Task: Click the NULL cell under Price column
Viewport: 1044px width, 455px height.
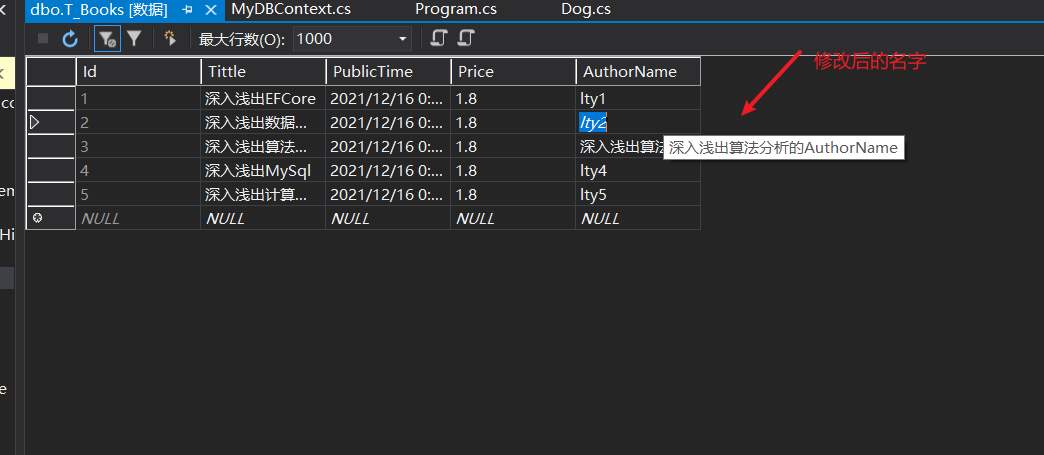Action: [x=513, y=219]
